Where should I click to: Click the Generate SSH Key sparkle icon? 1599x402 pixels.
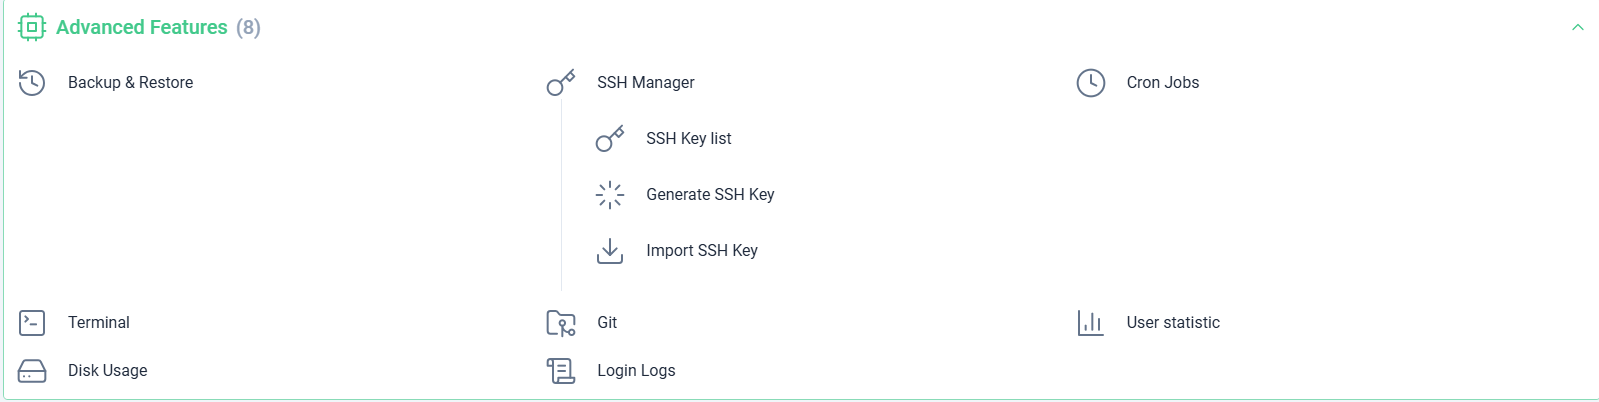coord(610,195)
